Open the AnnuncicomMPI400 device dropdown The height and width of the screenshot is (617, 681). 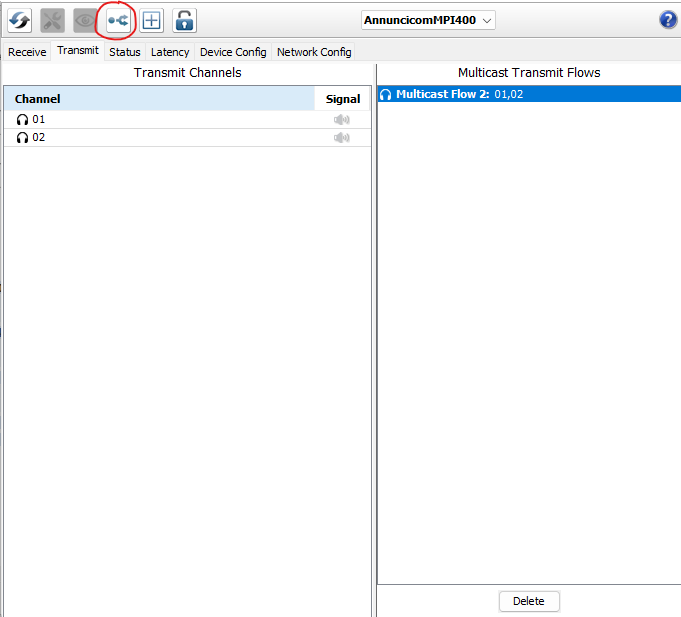[x=428, y=20]
